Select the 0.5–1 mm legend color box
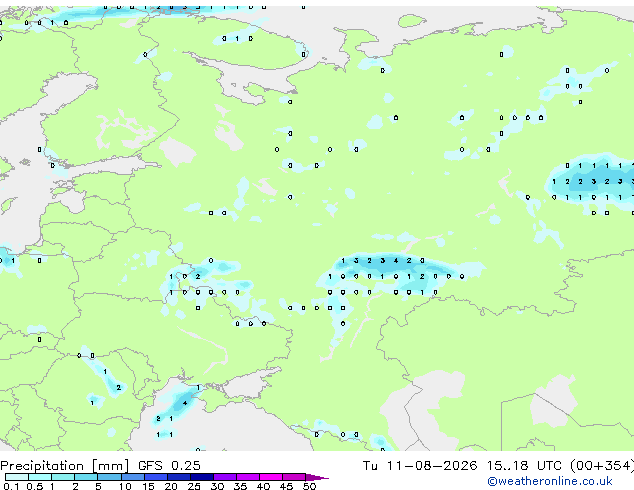 click(40, 477)
